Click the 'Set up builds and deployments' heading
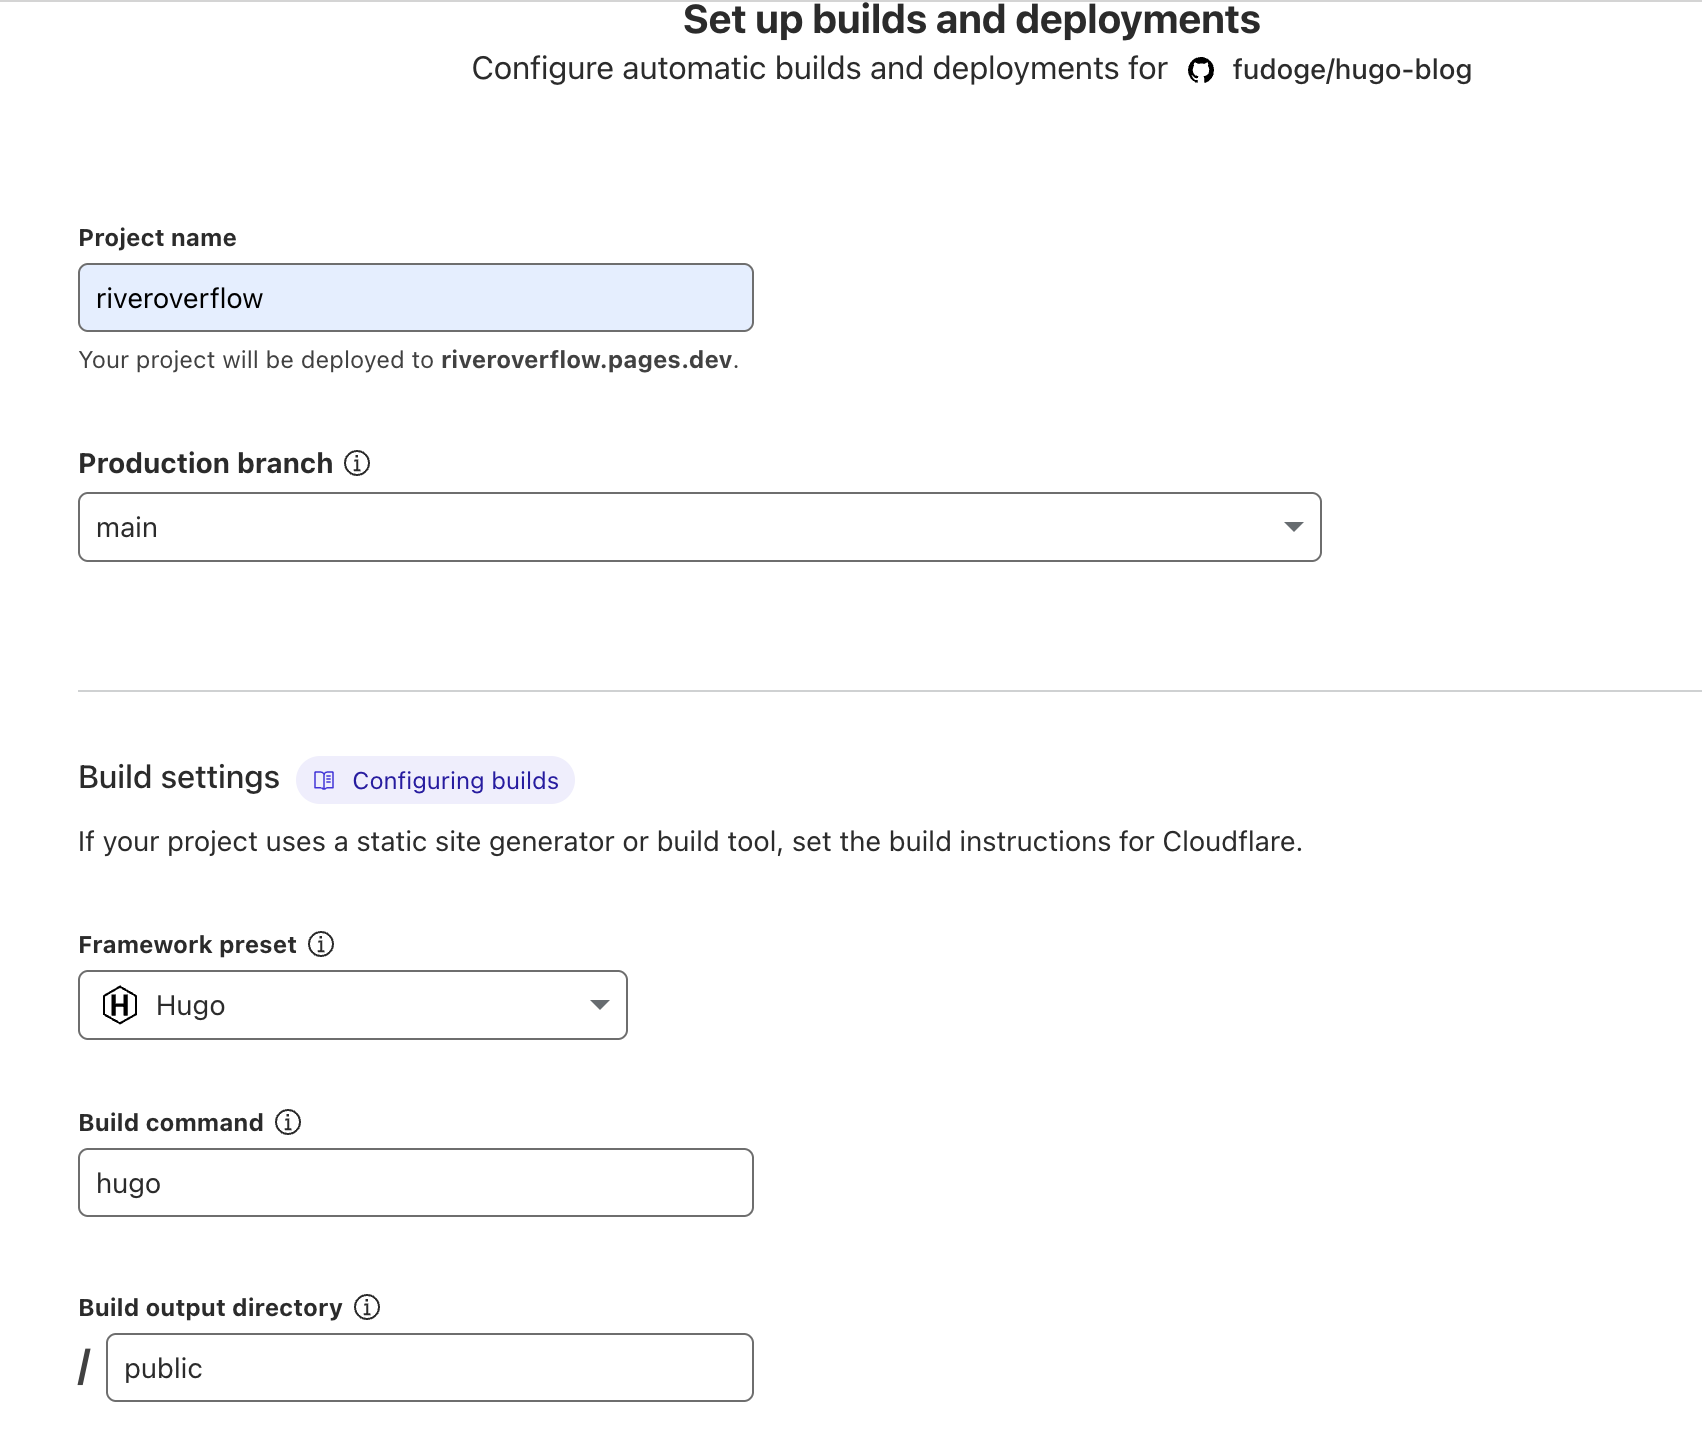This screenshot has height=1456, width=1702. 971,20
